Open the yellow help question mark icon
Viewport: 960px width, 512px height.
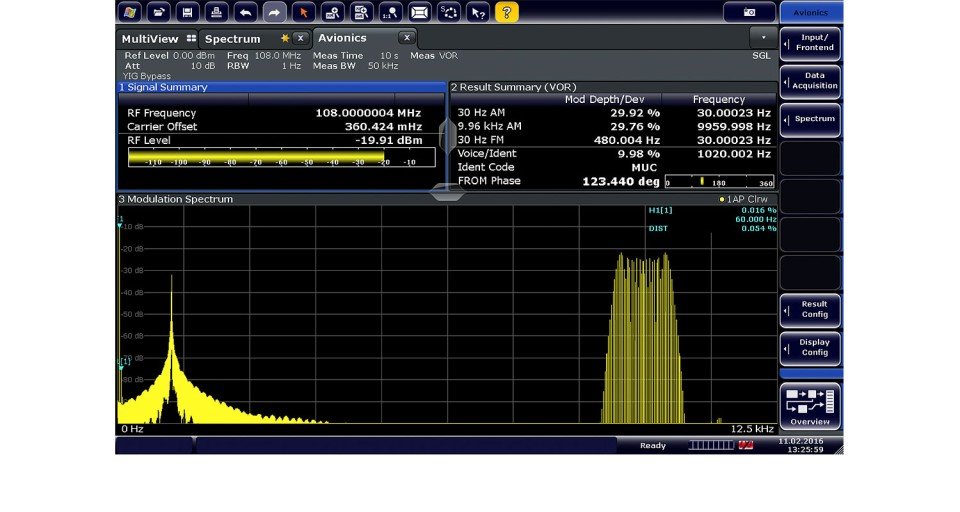coord(507,12)
